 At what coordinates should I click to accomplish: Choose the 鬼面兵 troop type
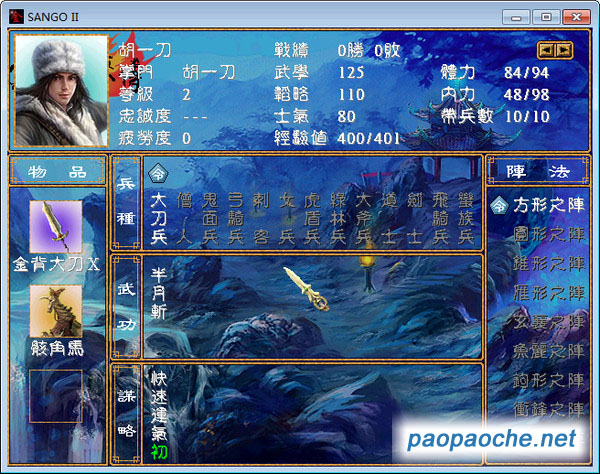point(210,219)
